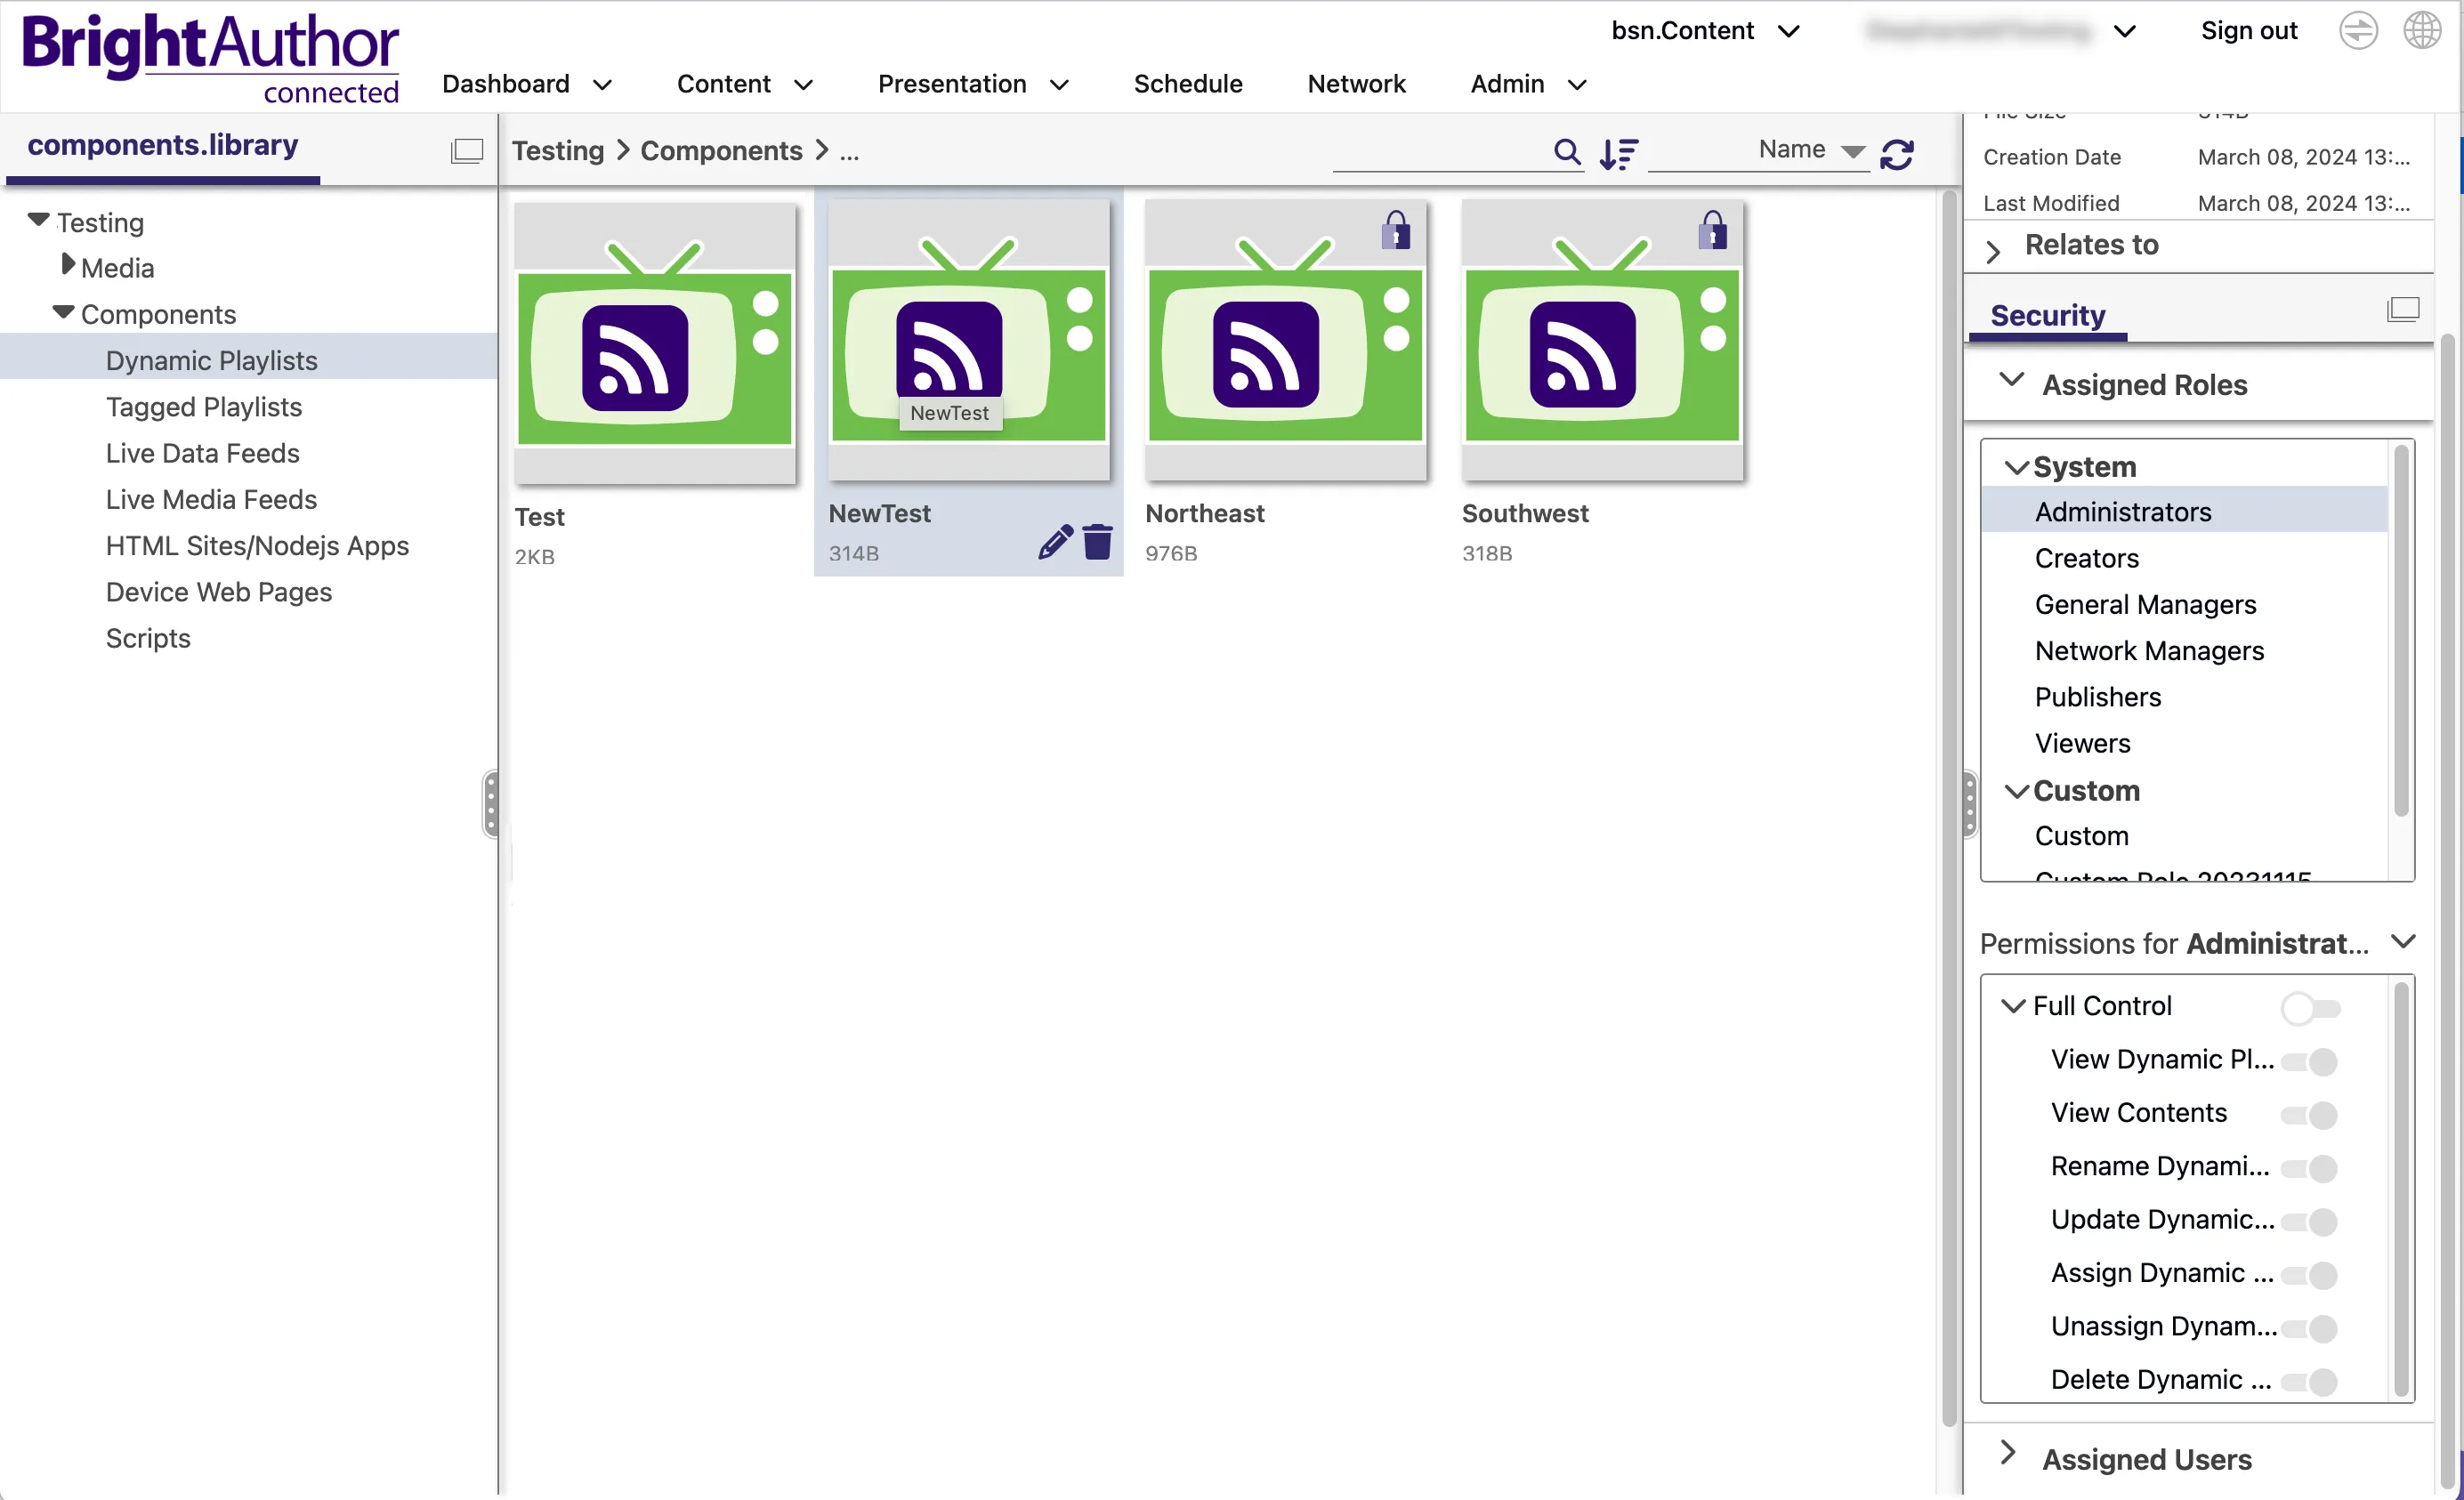Open Scripts in the tree
Image resolution: width=2464 pixels, height=1500 pixels.
[148, 638]
